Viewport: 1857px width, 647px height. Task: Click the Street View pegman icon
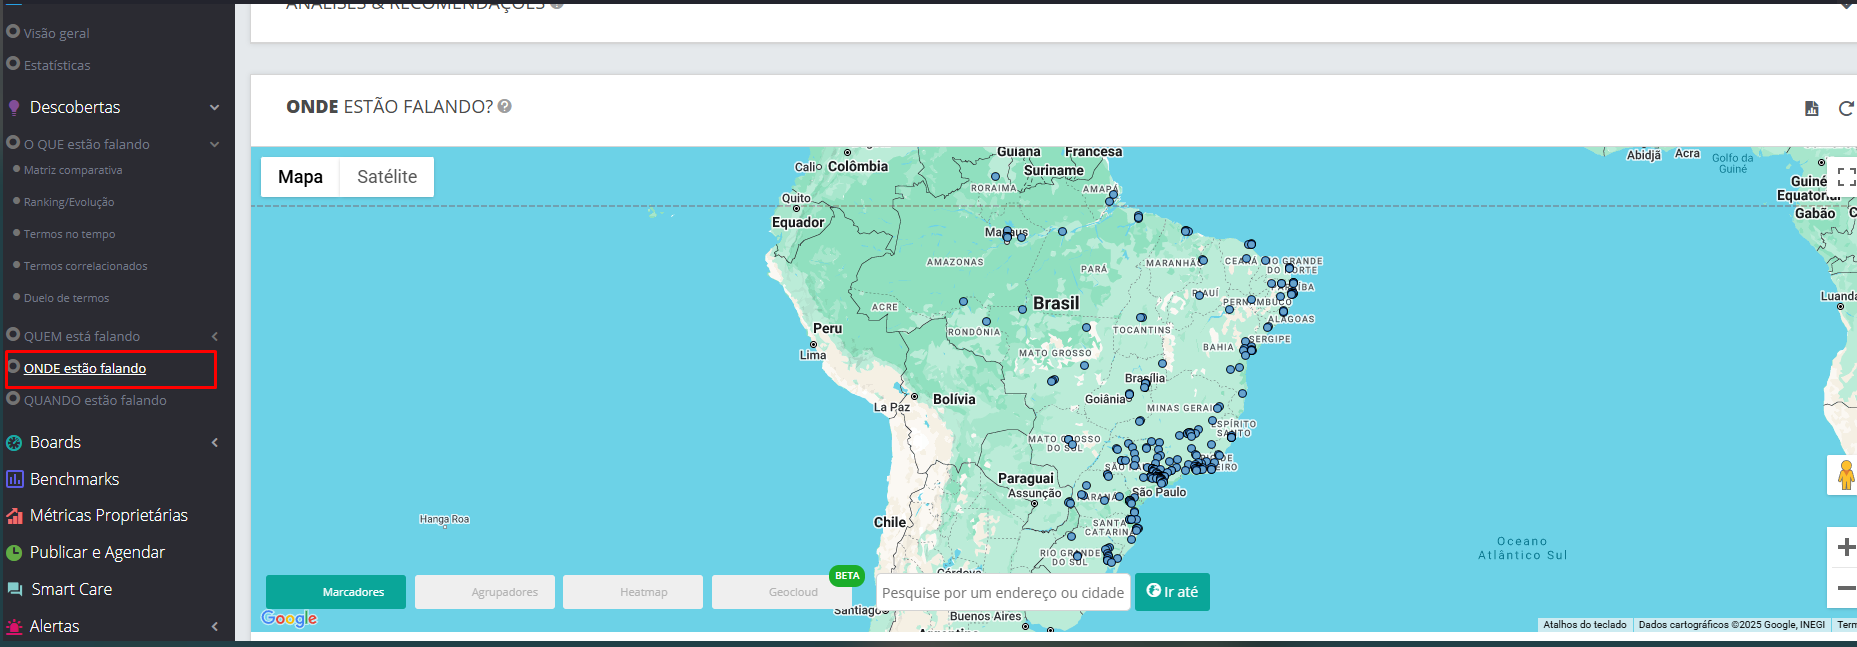(x=1845, y=476)
